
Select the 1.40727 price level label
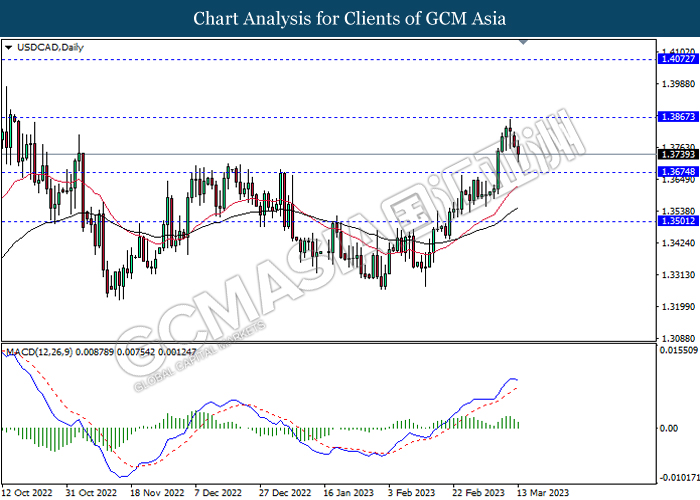point(678,59)
